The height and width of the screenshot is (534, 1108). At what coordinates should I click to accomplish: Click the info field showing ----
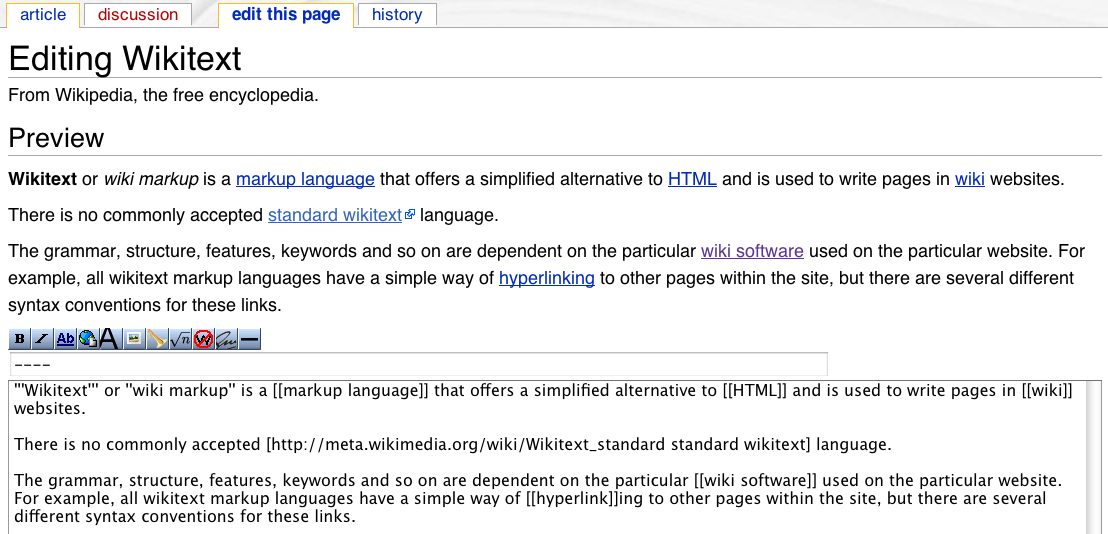[418, 364]
